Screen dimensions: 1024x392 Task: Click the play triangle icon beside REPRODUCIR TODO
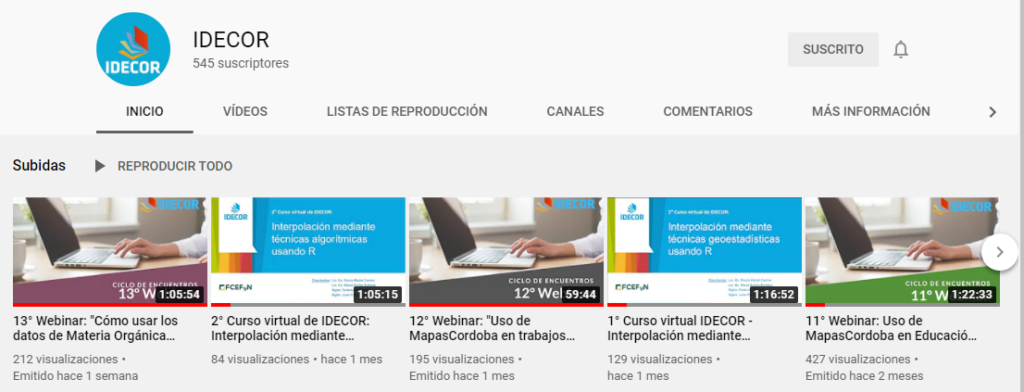(100, 166)
